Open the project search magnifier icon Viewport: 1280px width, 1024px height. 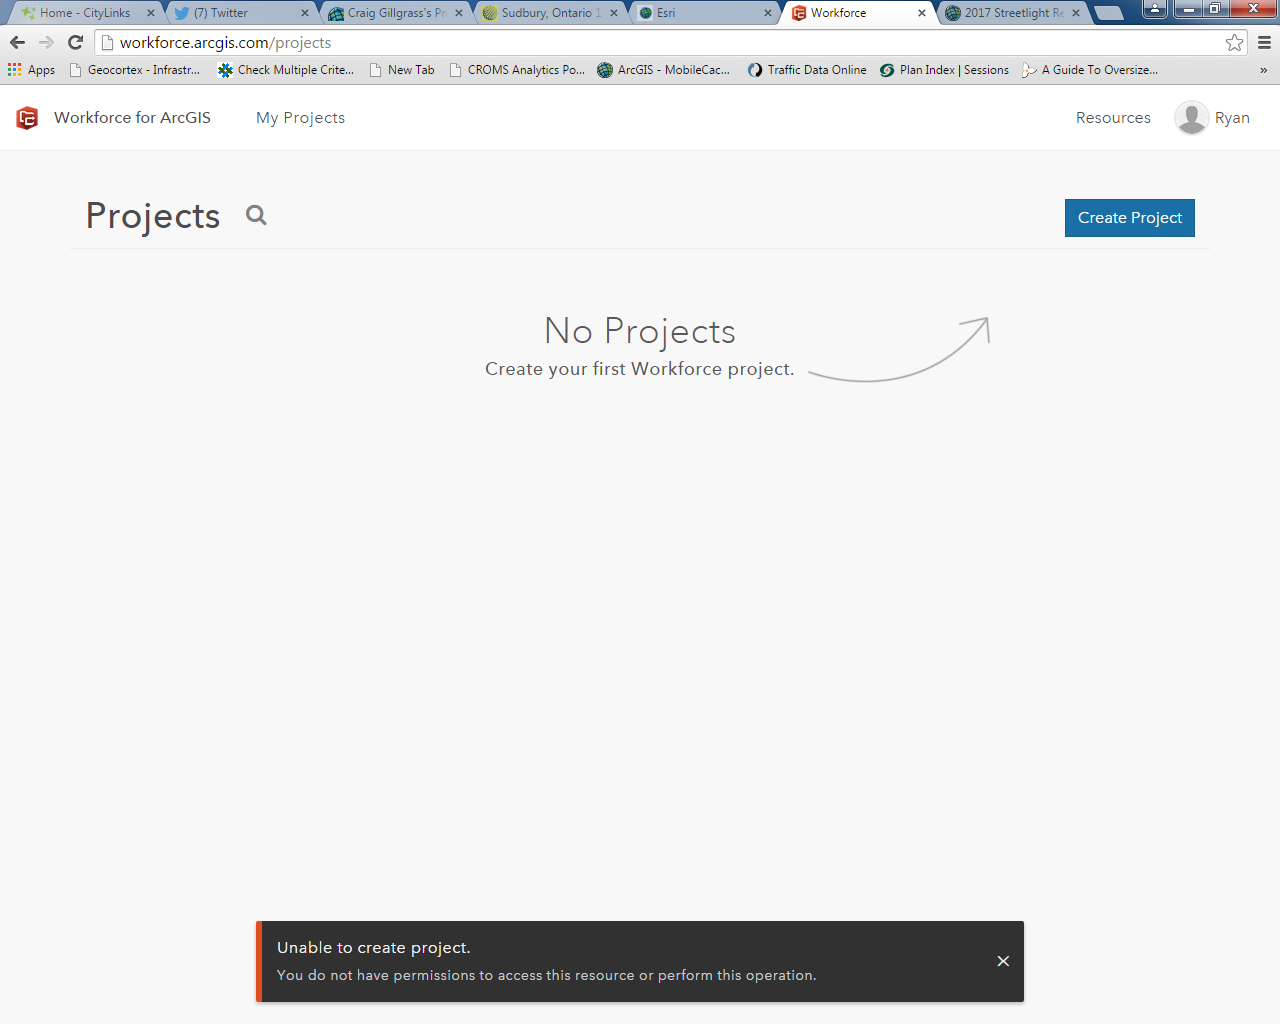(257, 215)
